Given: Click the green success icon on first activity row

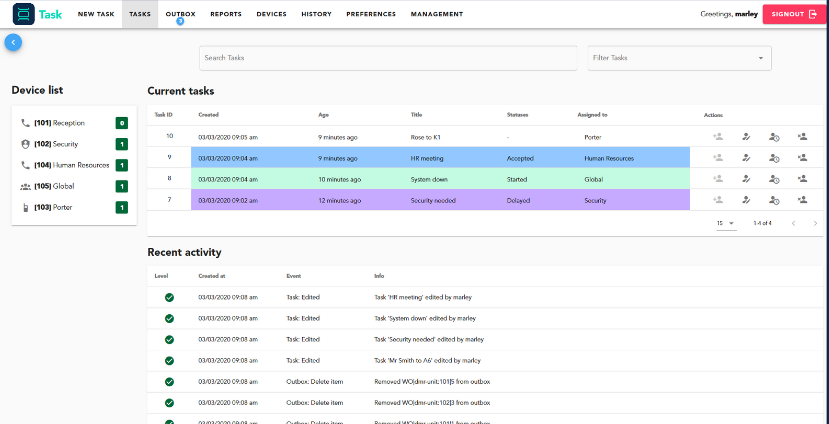Looking at the screenshot, I should coord(169,296).
